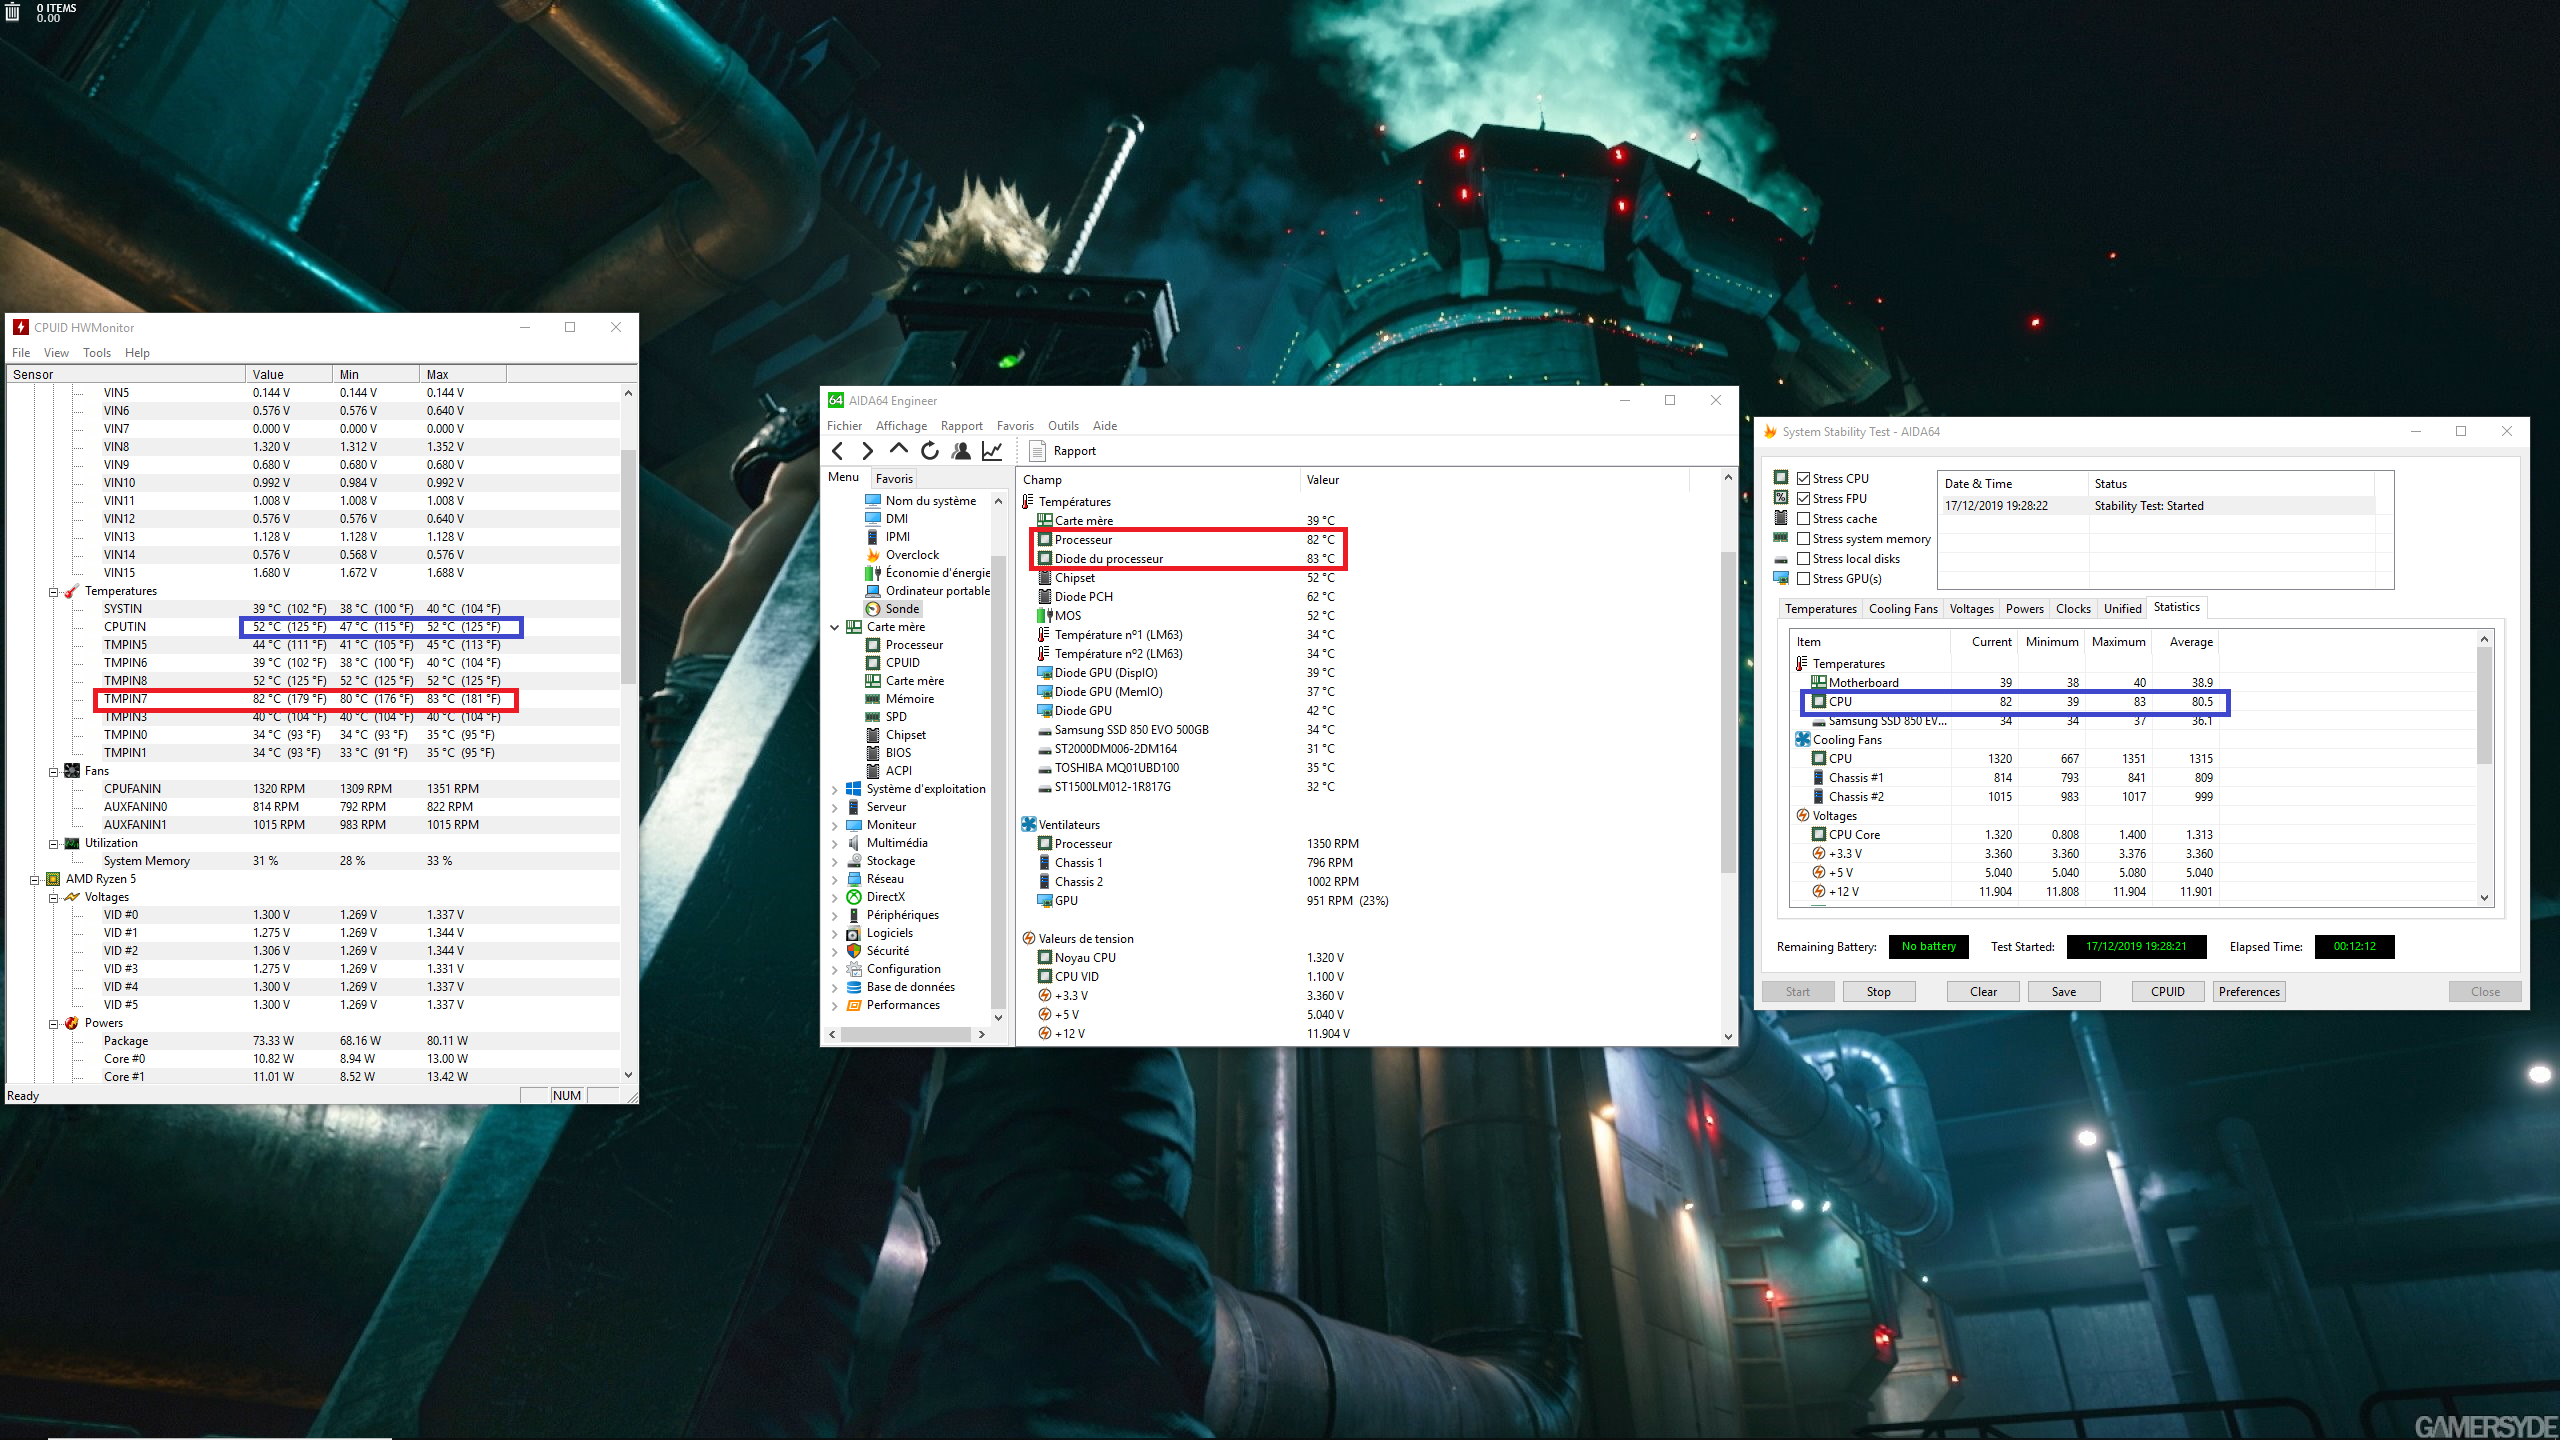This screenshot has height=1440, width=2560.
Task: Open Mémoire in the AIDA64 tree
Action: coord(909,699)
